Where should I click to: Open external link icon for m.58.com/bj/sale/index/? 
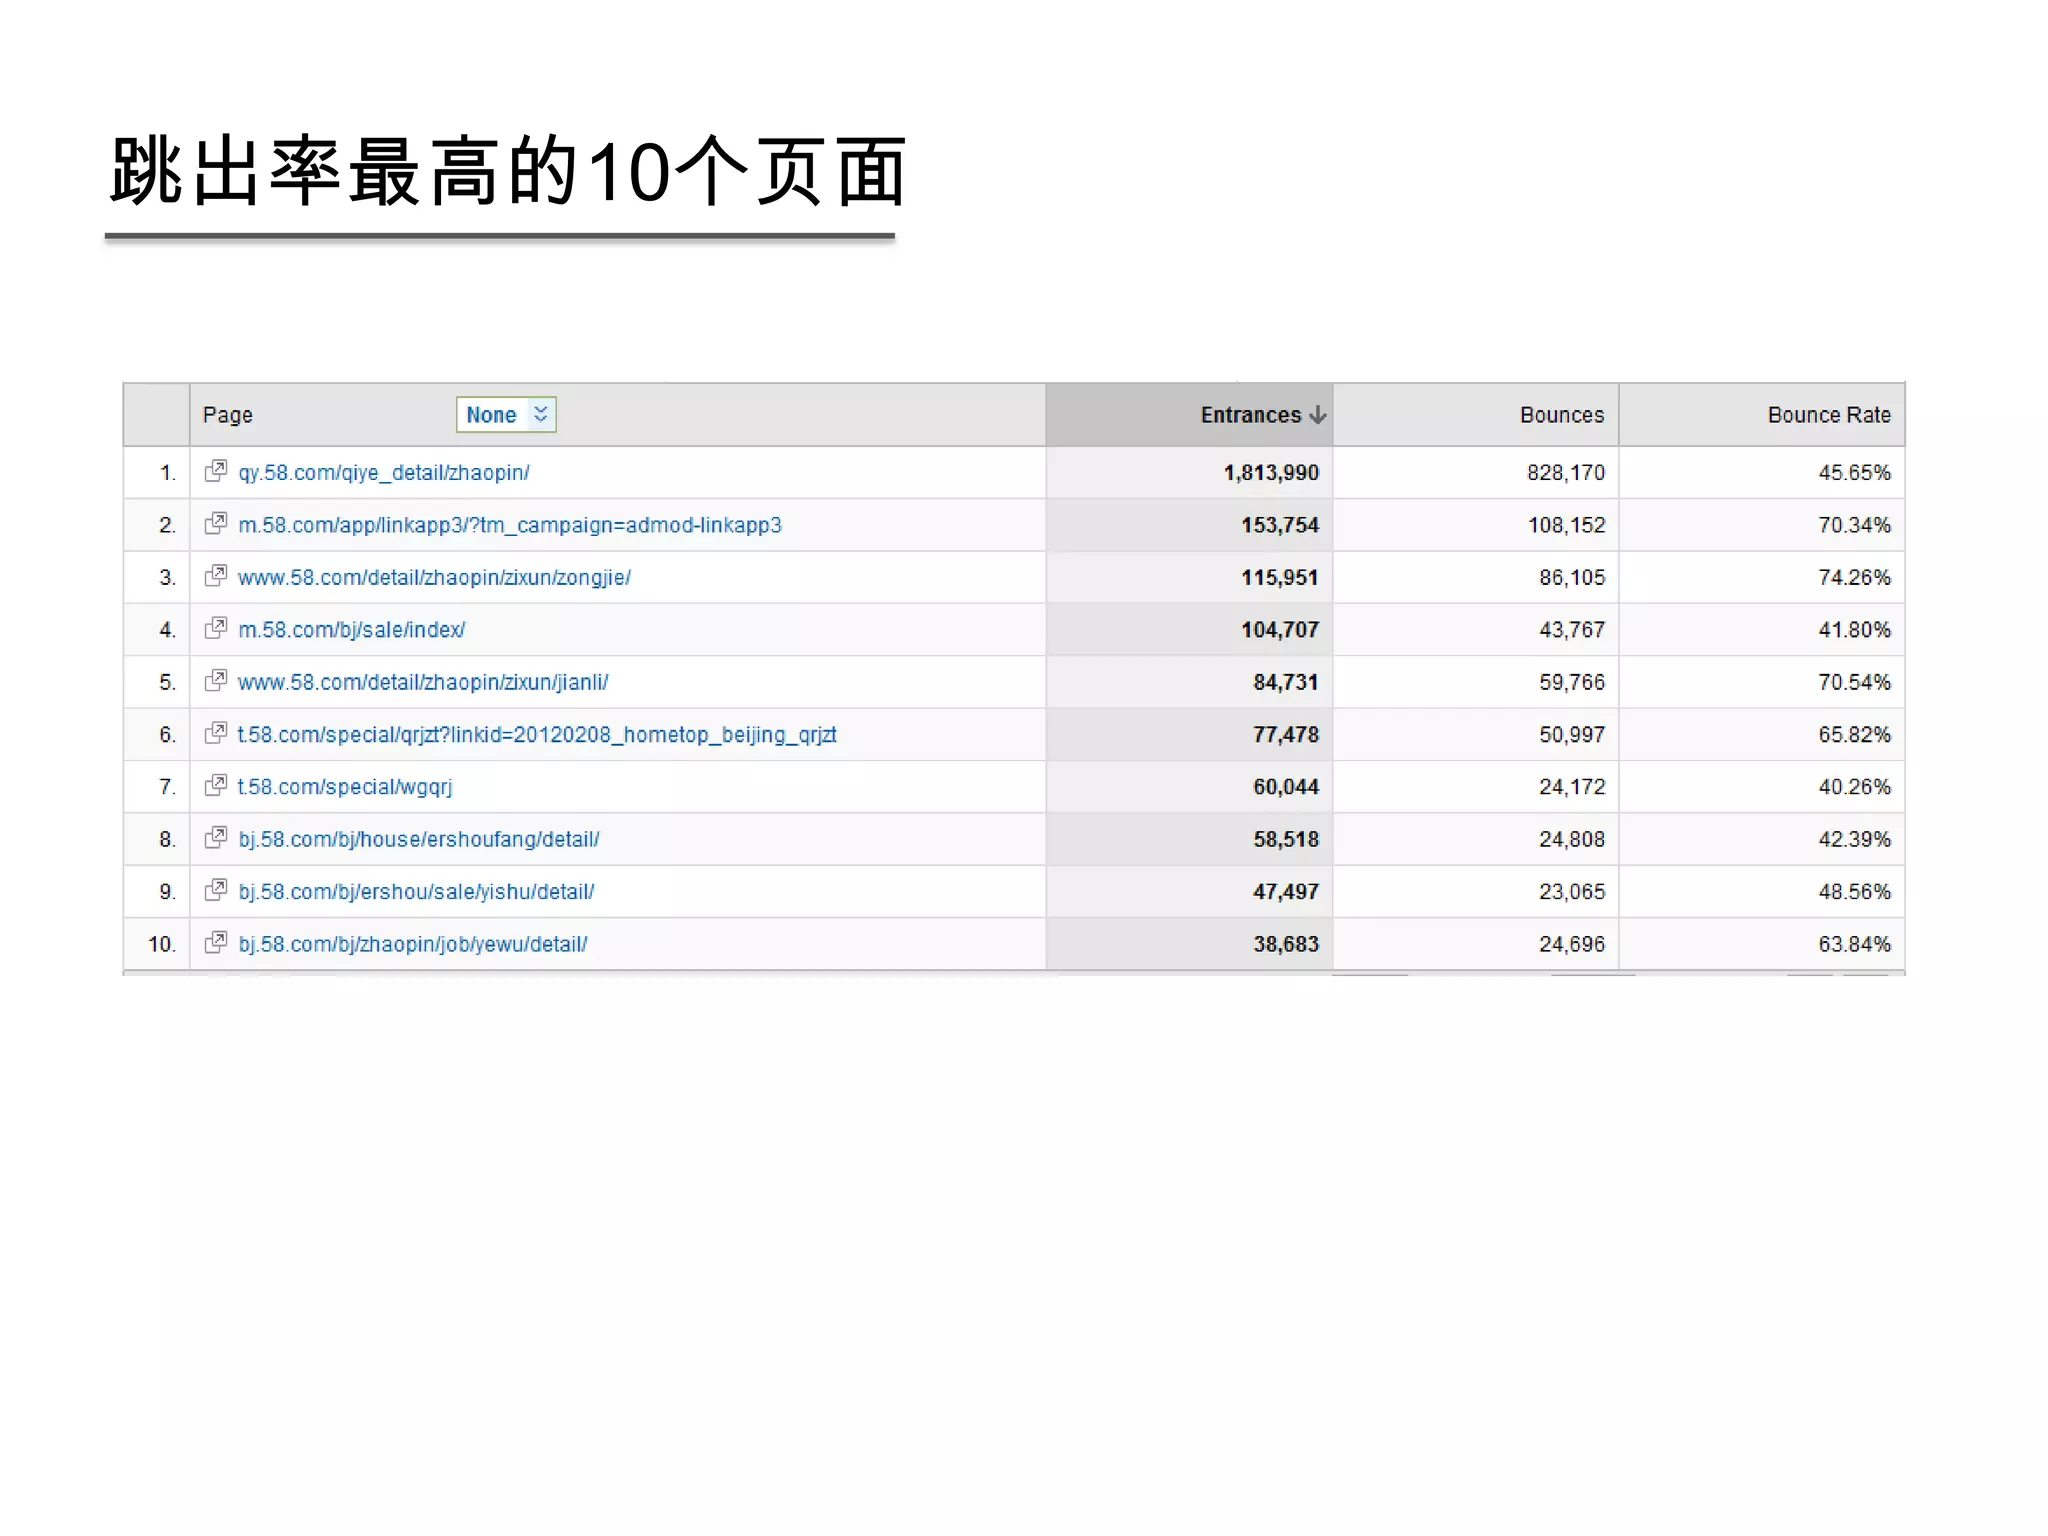pos(216,628)
